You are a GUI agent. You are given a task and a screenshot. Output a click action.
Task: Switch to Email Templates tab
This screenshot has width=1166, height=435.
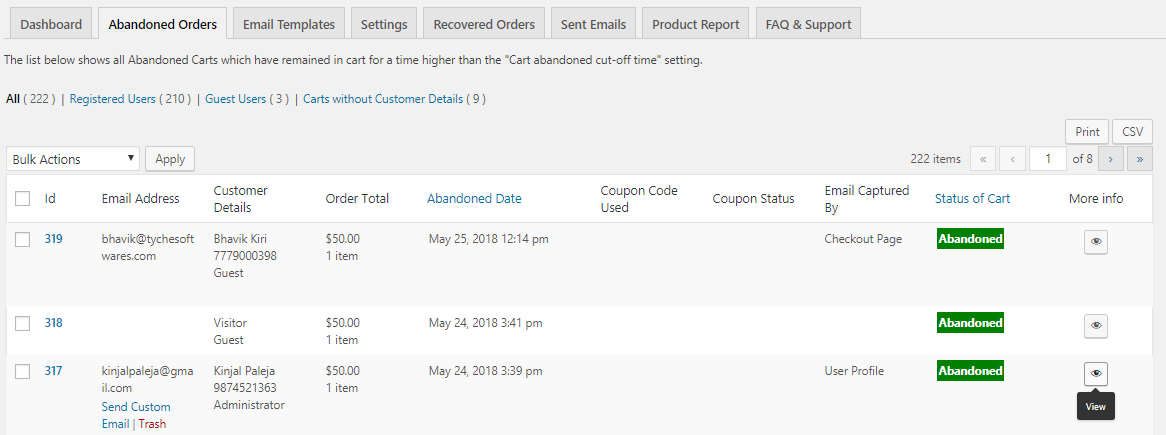(289, 24)
